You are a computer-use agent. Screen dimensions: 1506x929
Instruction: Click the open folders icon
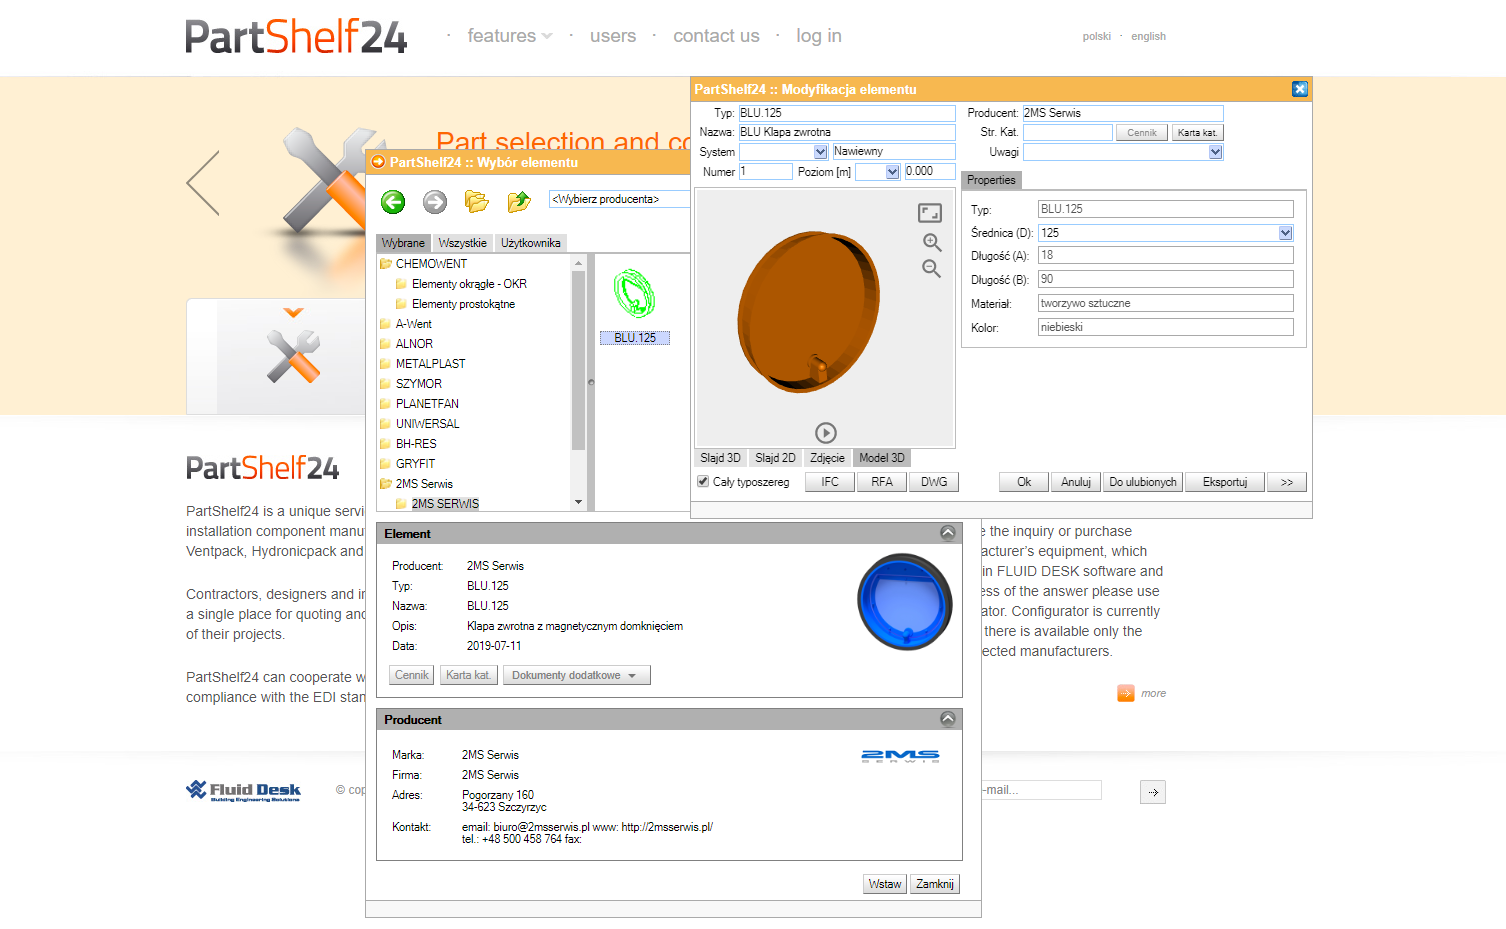tap(477, 202)
